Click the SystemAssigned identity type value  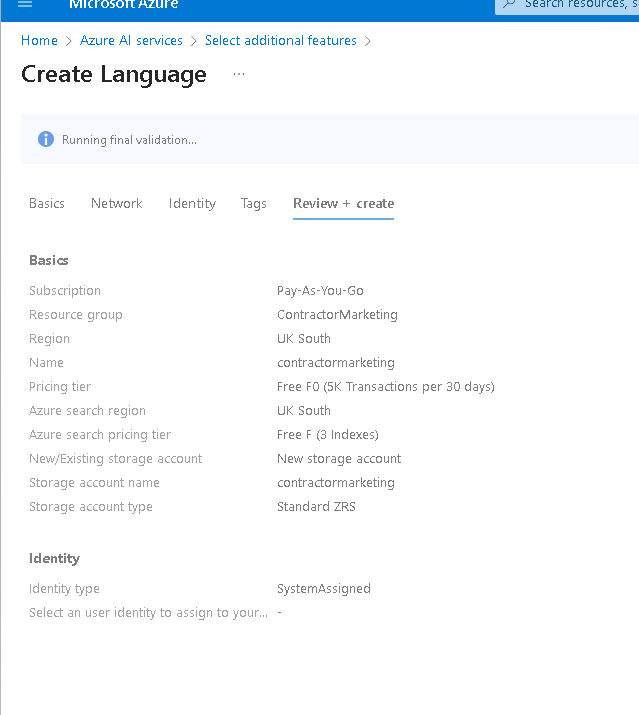(324, 589)
